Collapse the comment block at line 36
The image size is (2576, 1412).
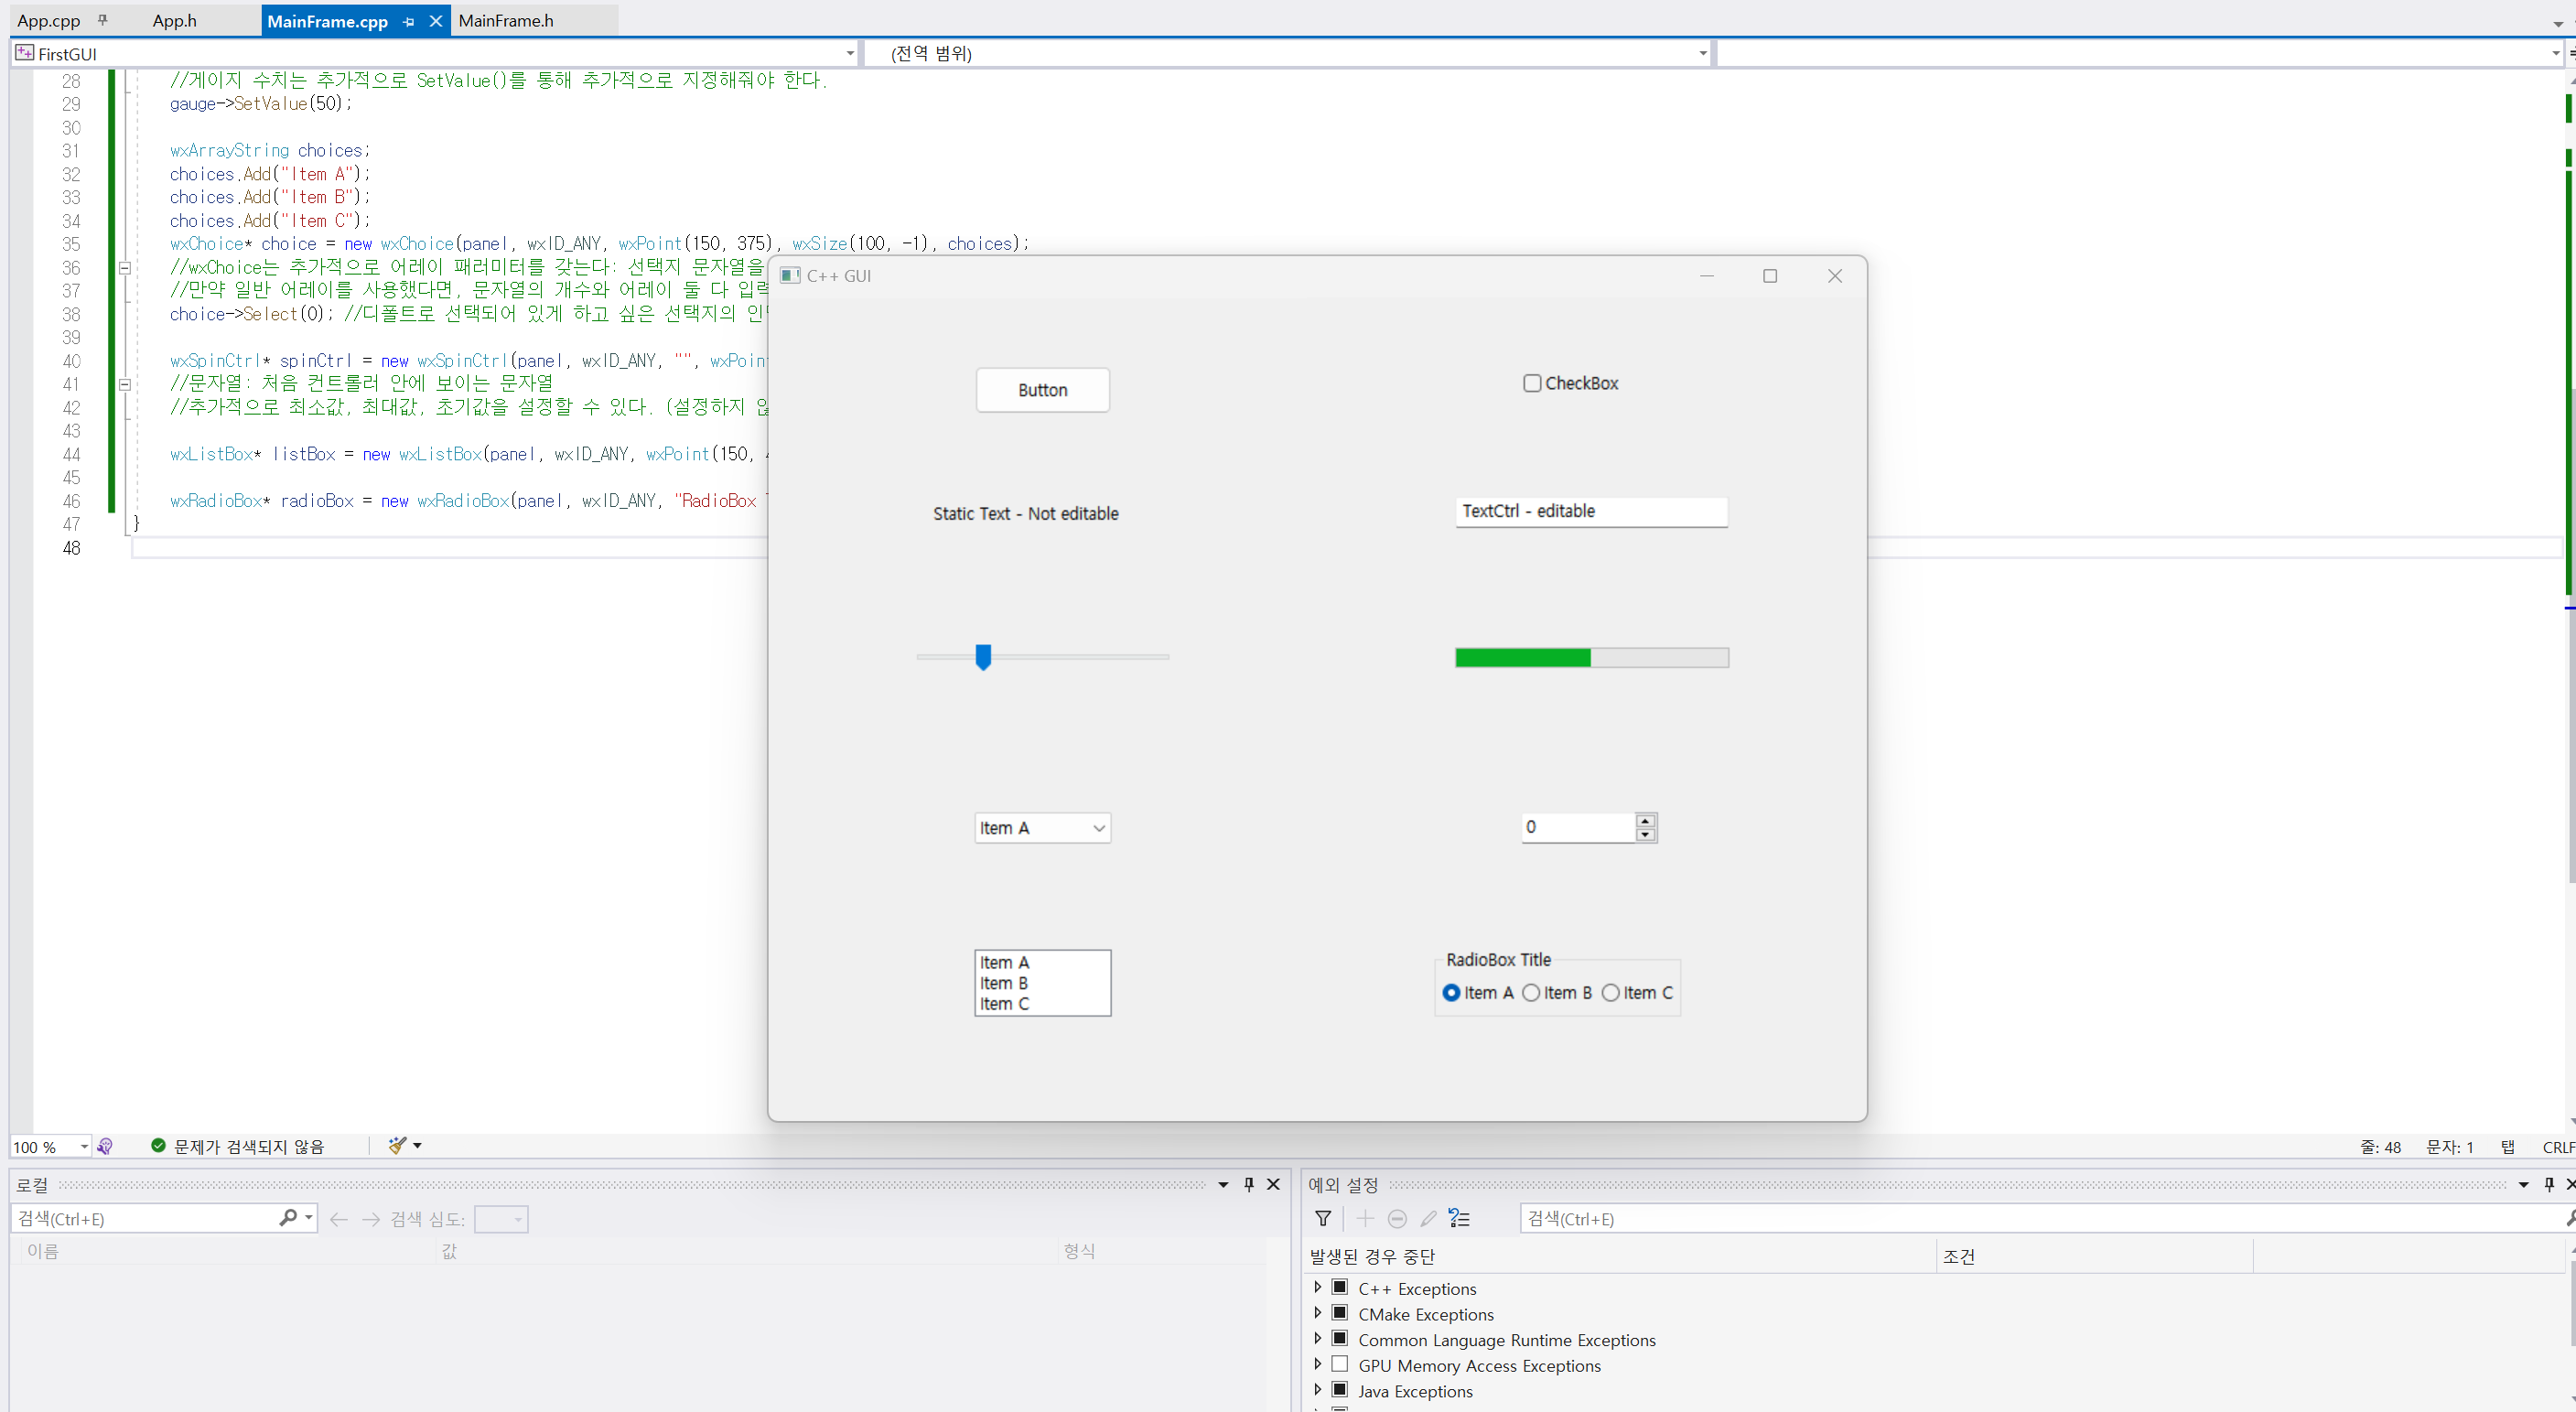tap(125, 268)
